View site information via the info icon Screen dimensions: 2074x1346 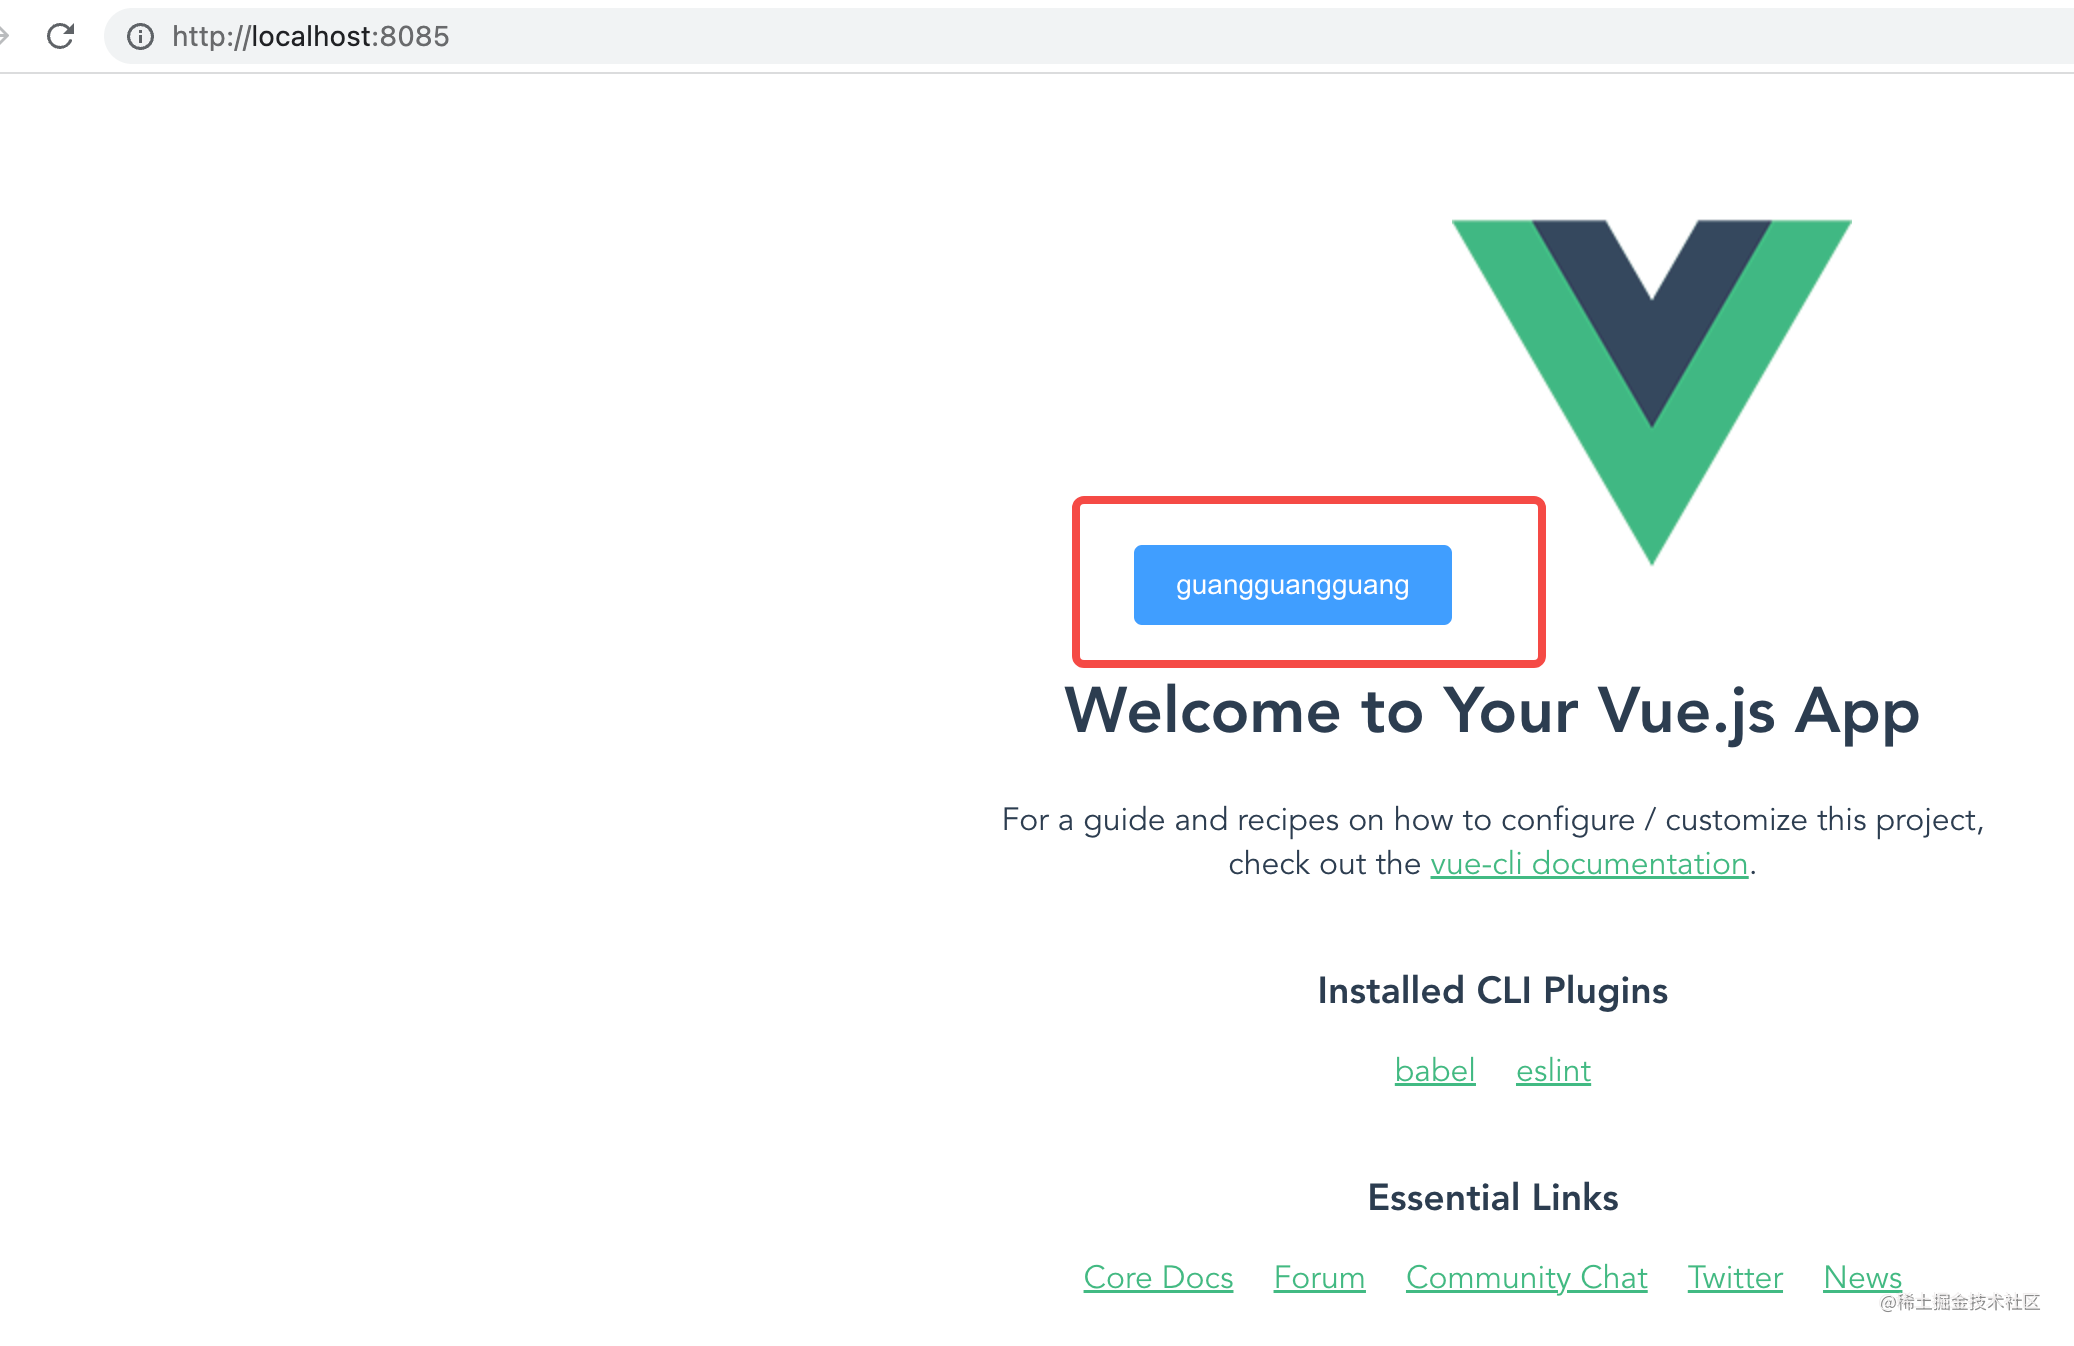click(x=140, y=37)
